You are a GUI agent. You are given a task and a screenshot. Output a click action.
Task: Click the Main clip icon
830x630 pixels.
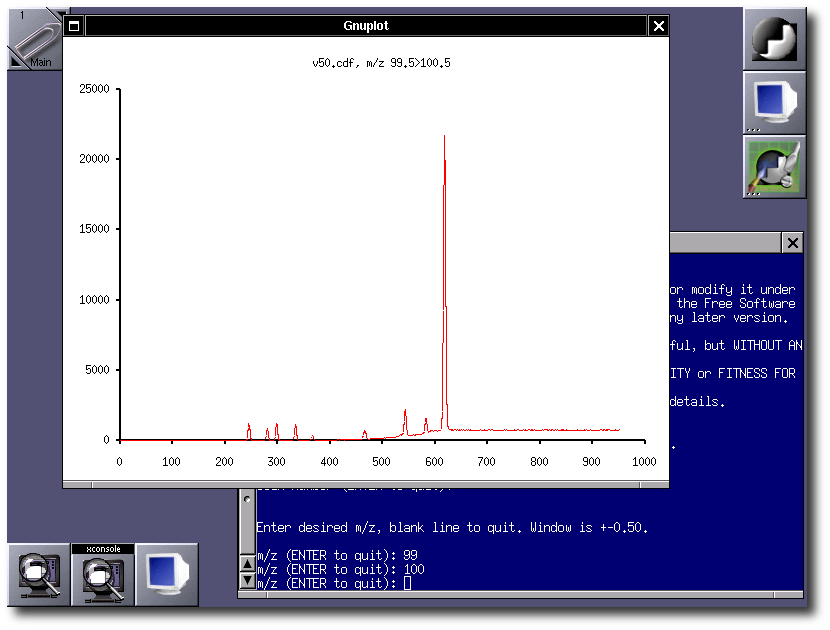coord(35,39)
